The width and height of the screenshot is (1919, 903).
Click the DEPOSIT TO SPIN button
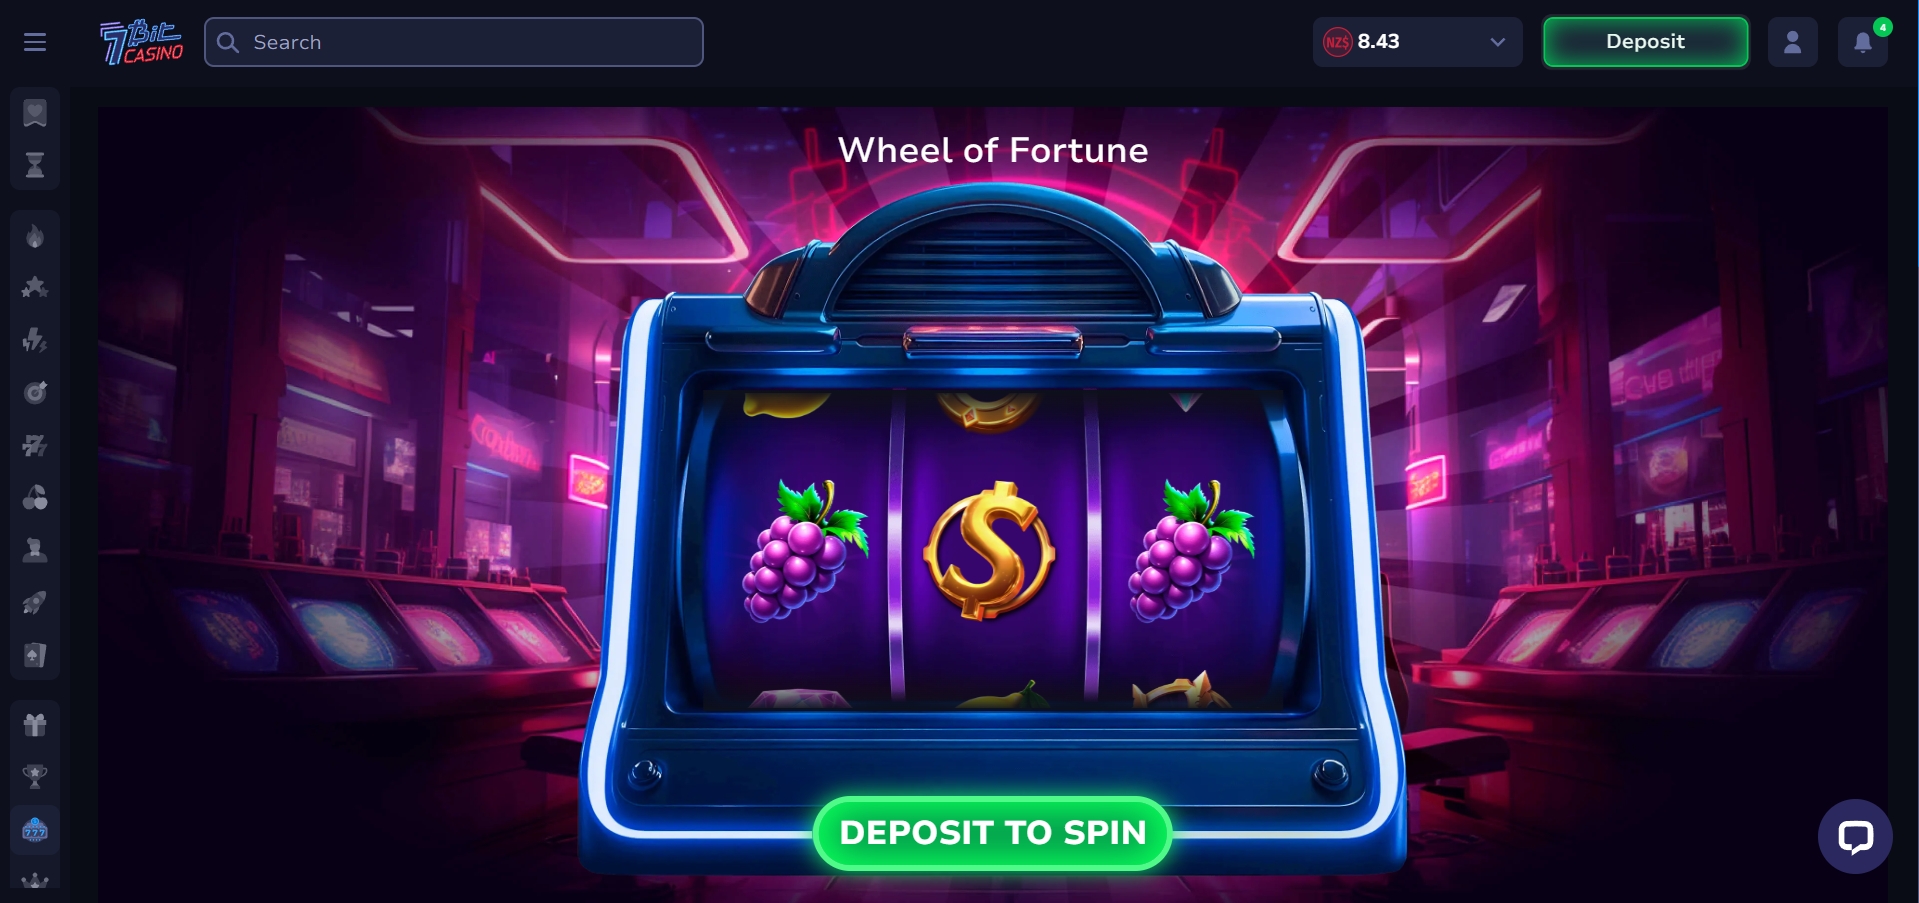pos(992,833)
